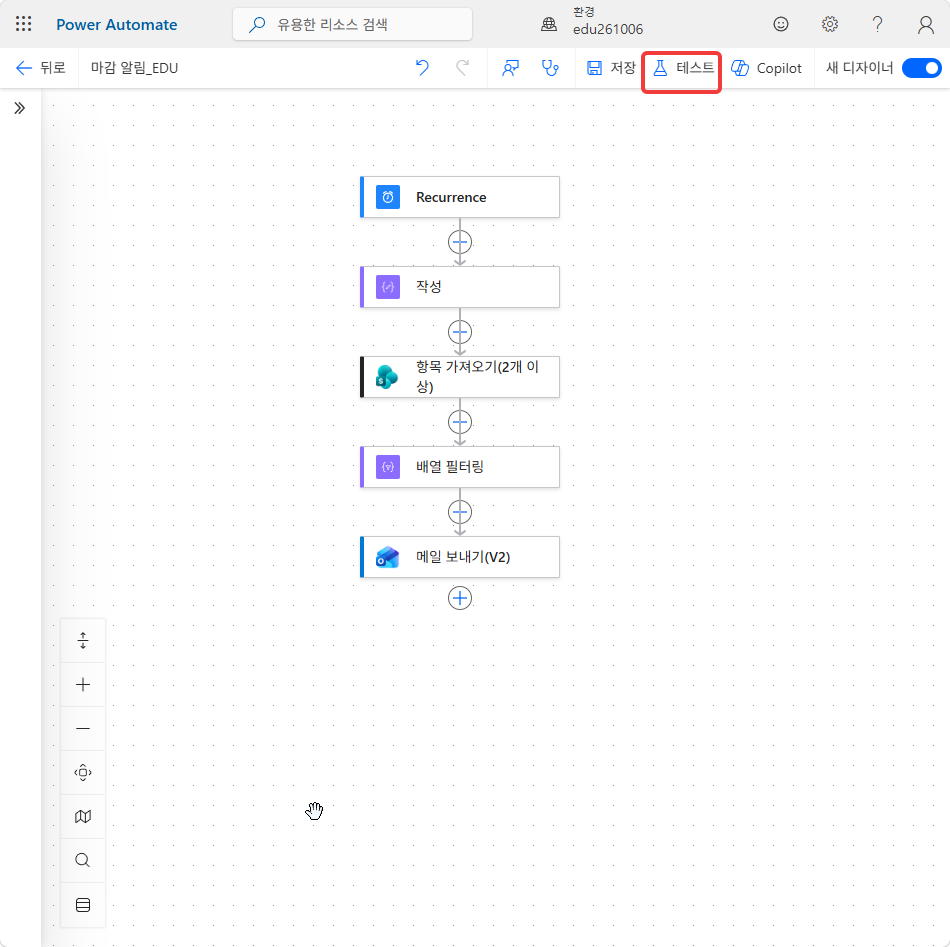Expand the left side panel chevrons
This screenshot has height=947, width=950.
click(x=20, y=108)
